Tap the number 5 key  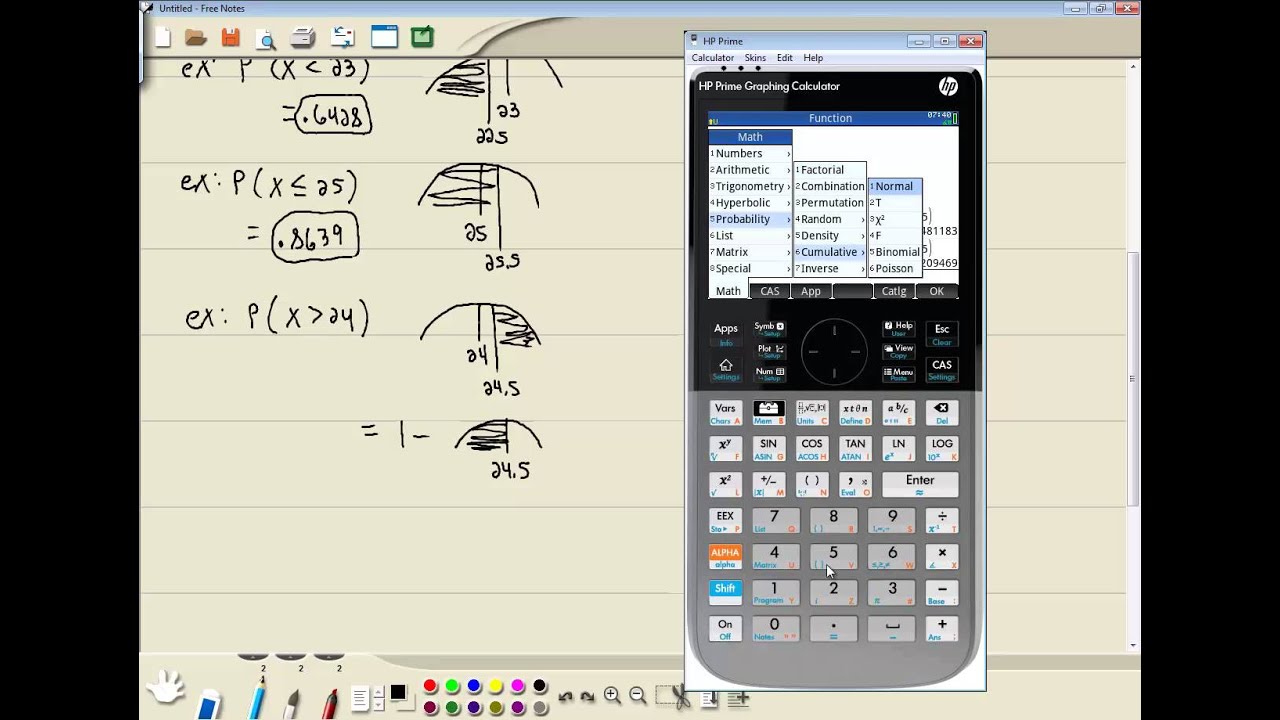[x=833, y=556]
